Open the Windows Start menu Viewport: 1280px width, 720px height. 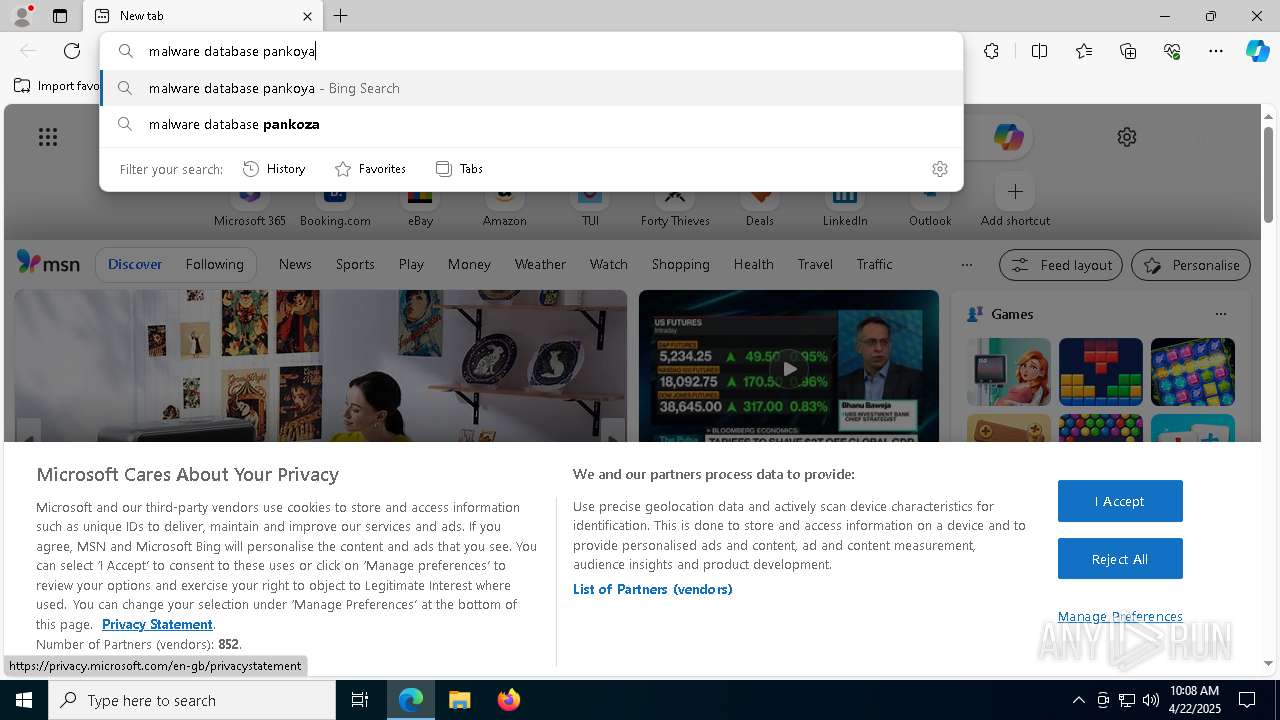click(x=24, y=700)
